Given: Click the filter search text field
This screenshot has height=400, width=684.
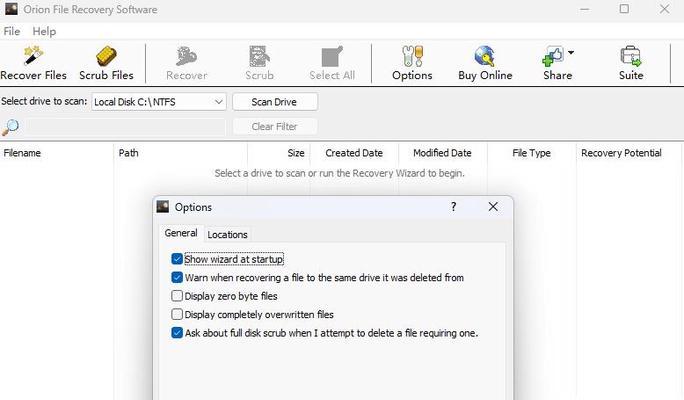Looking at the screenshot, I should pos(125,127).
